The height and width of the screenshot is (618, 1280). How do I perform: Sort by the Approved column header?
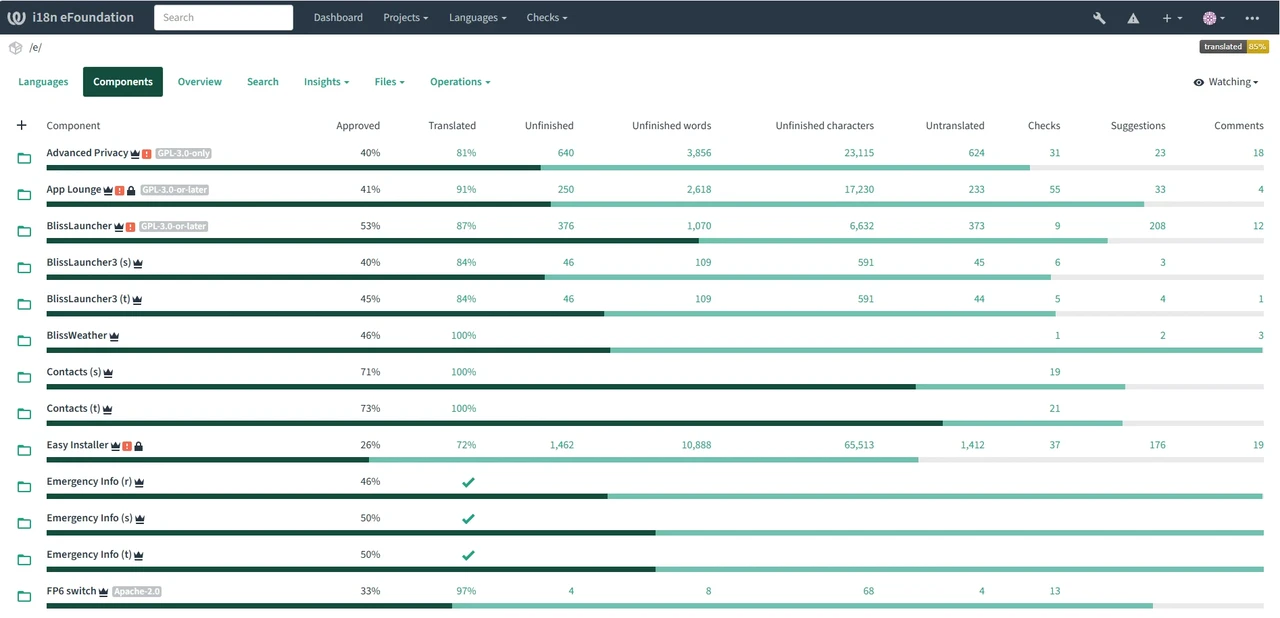pos(358,126)
